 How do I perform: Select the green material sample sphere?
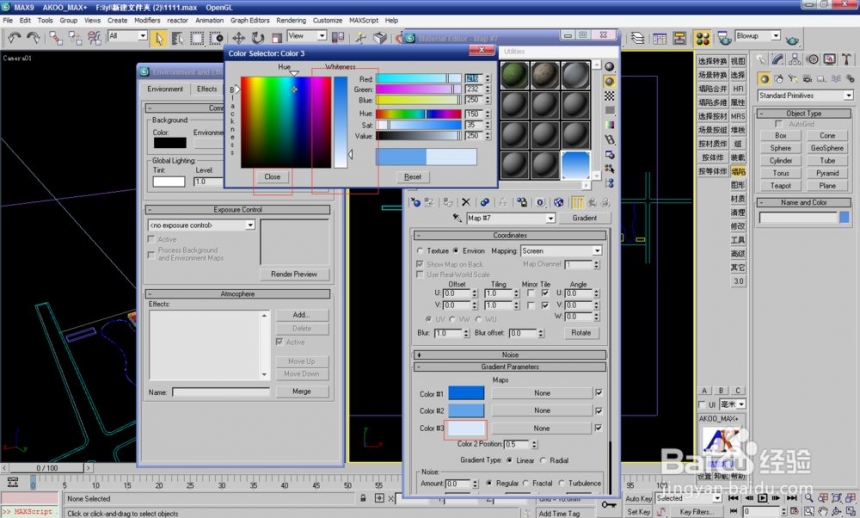pos(514,75)
